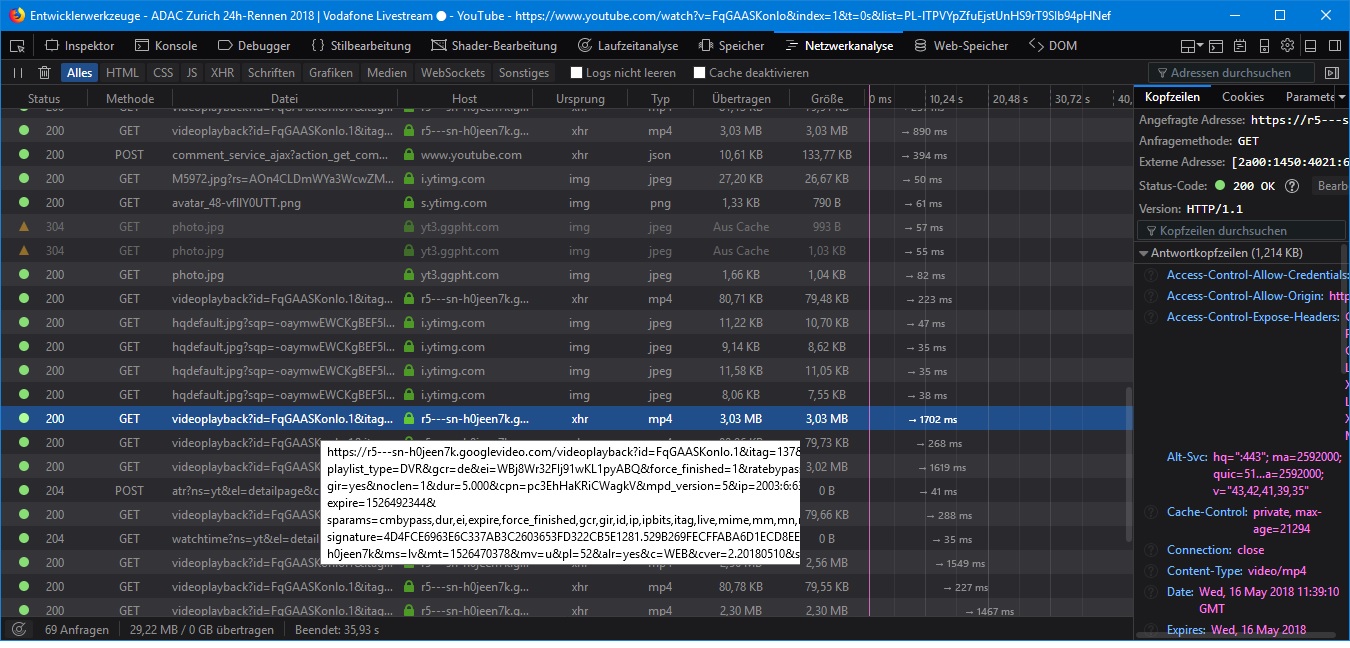
Task: Toggle the Grafiken filter
Action: tap(331, 73)
